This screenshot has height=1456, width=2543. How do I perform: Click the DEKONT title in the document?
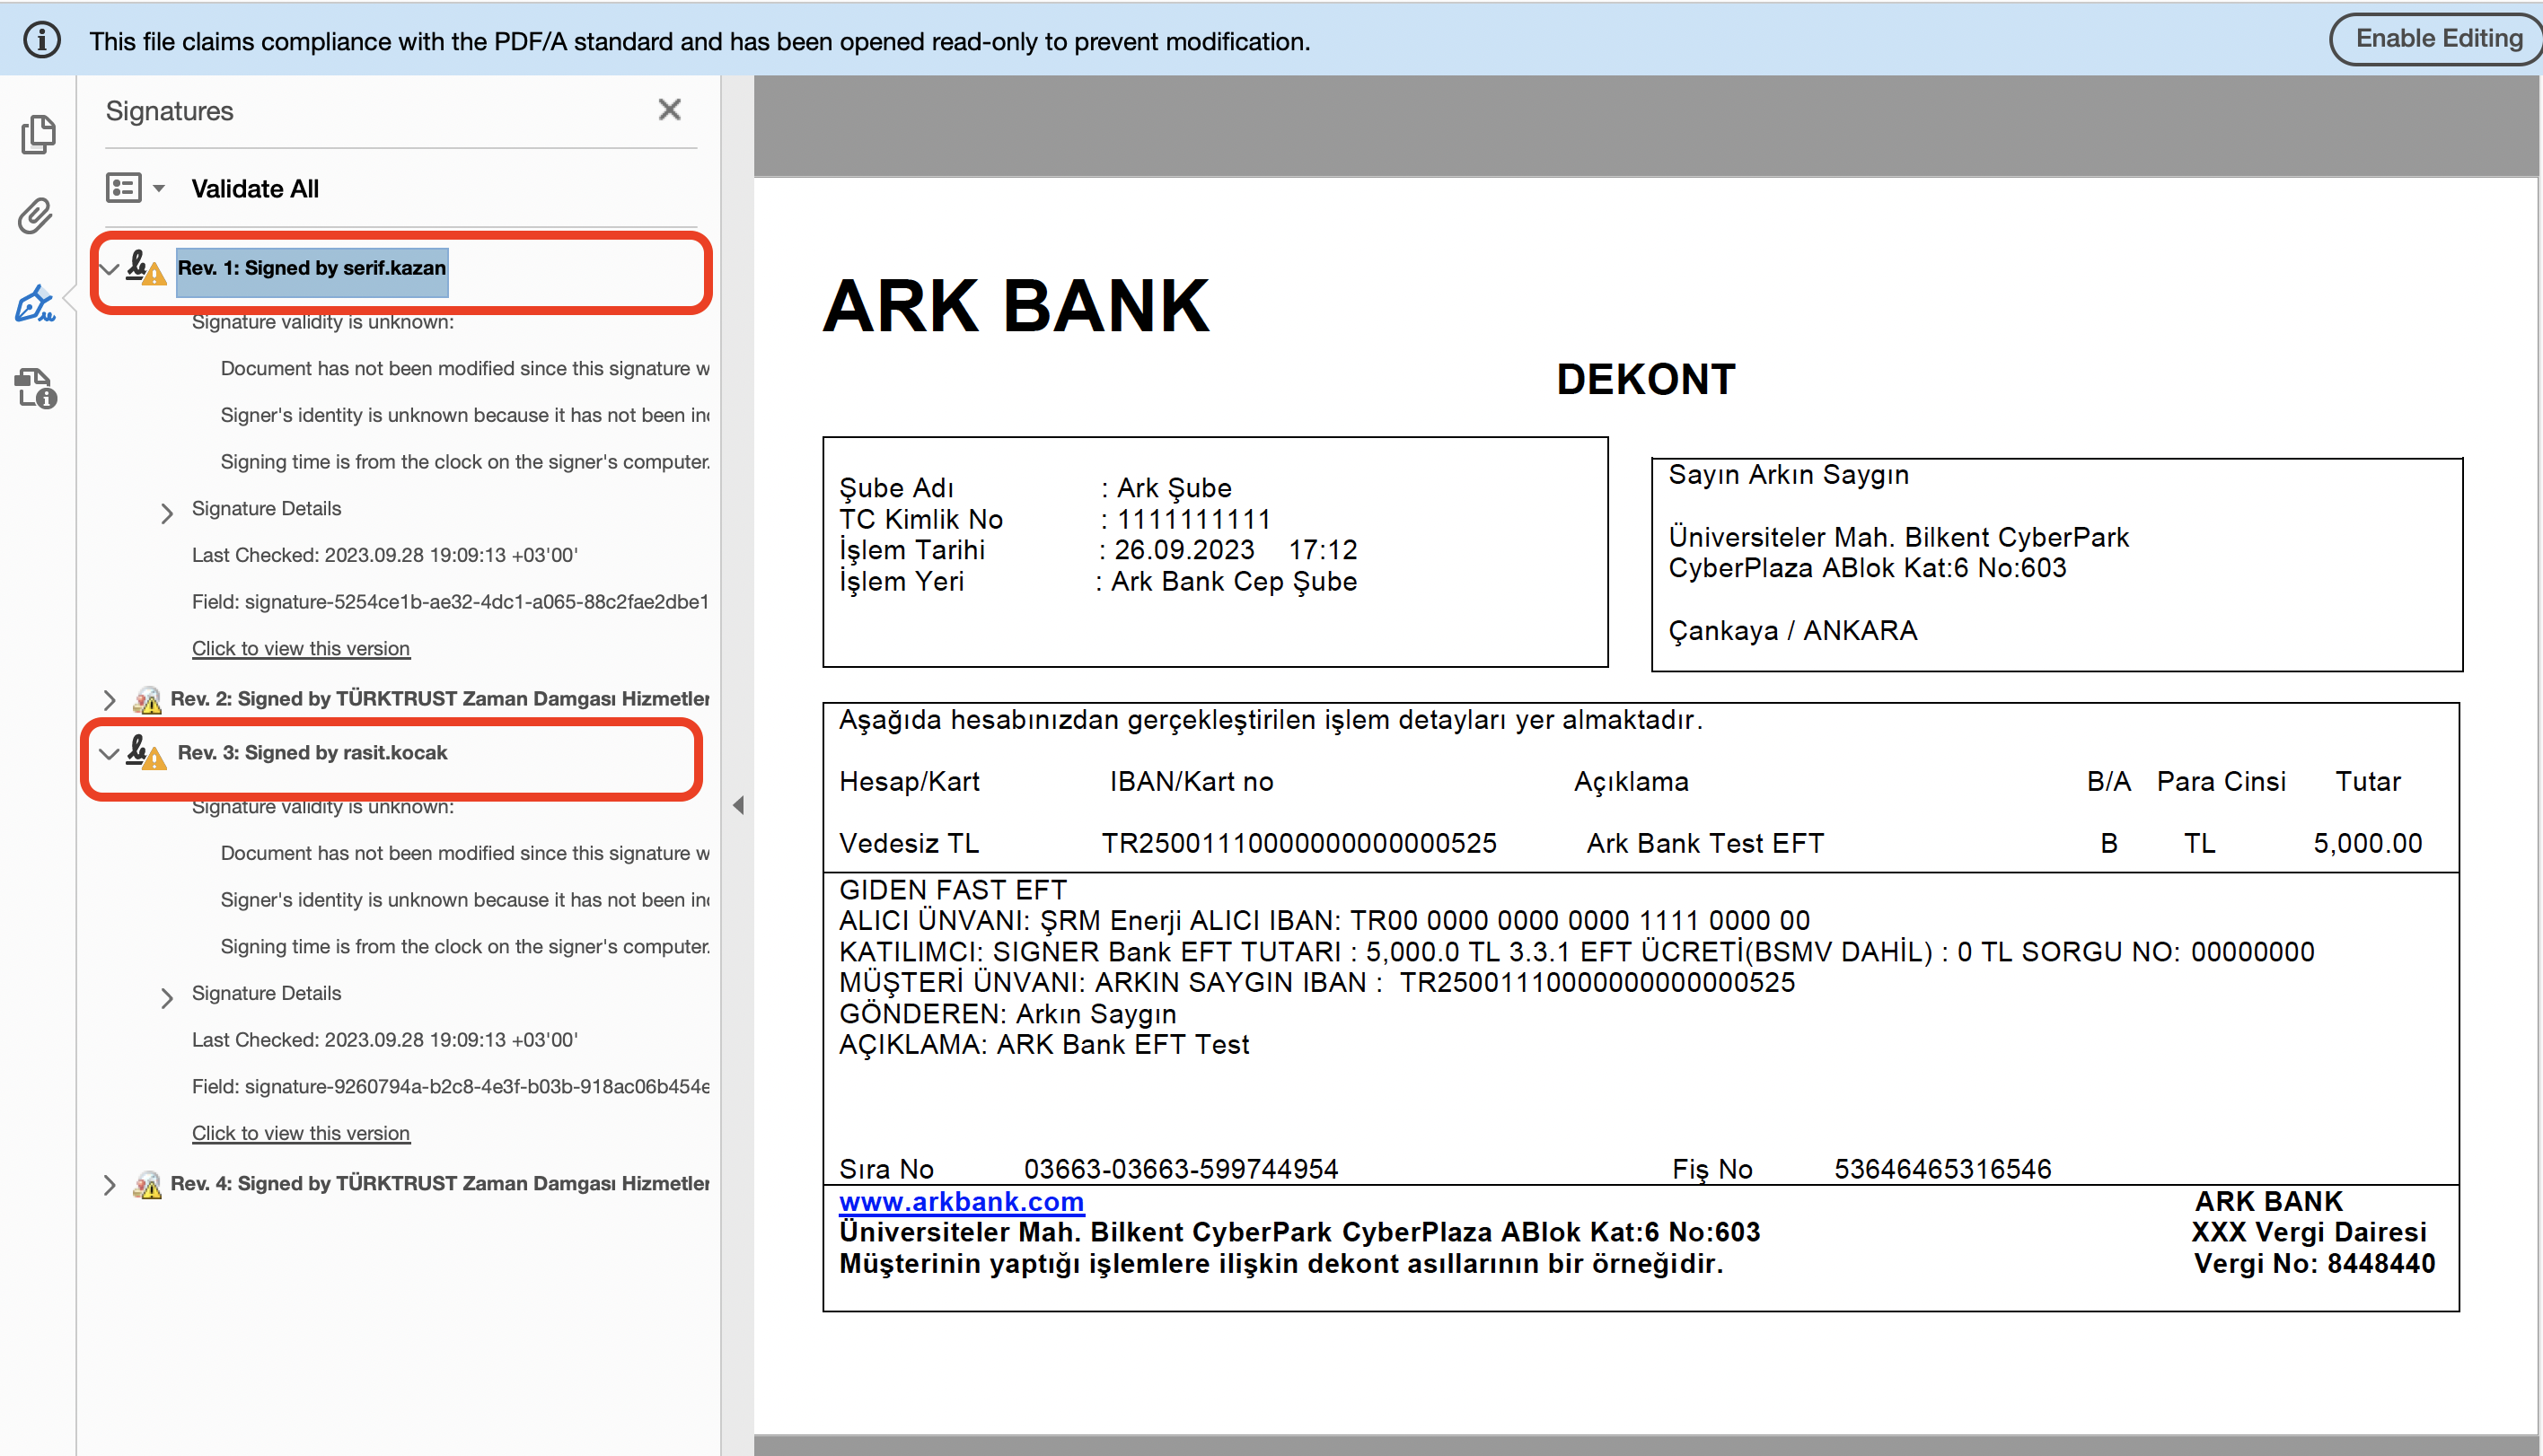click(1646, 379)
